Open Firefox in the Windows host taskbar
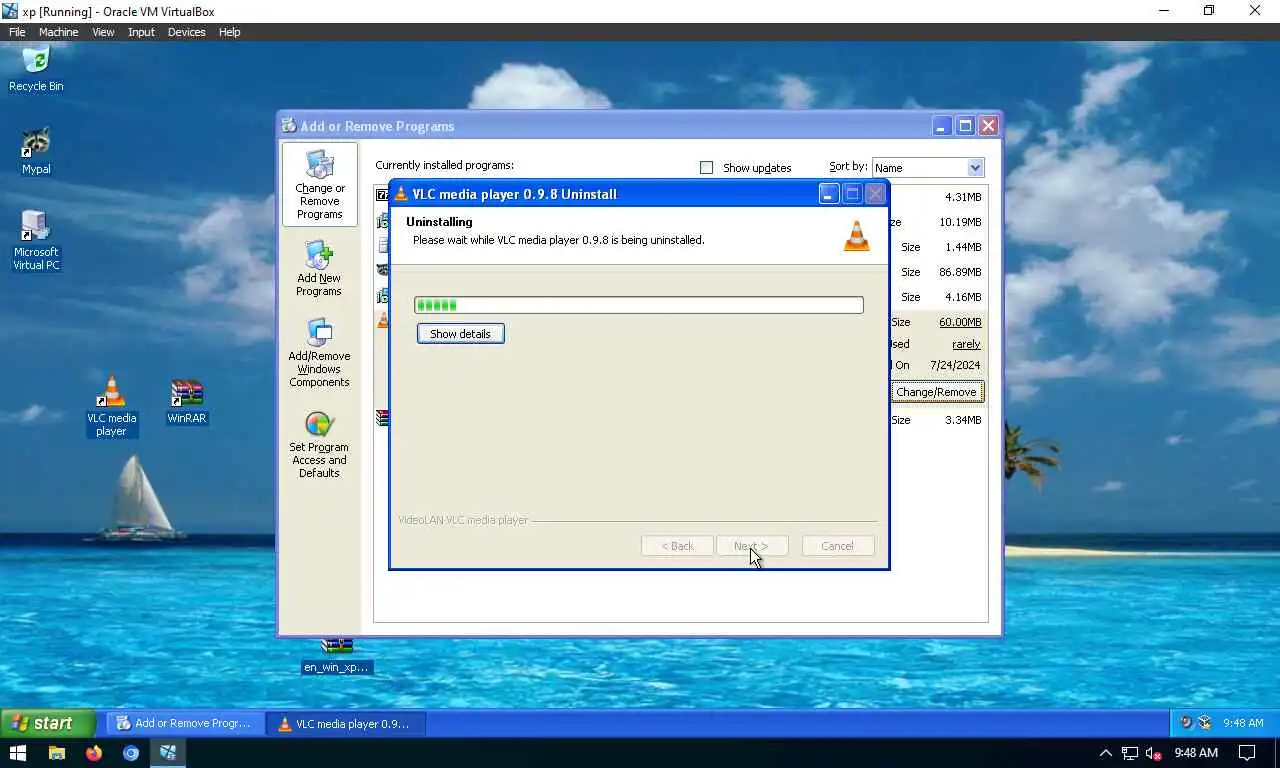The width and height of the screenshot is (1280, 768). [x=94, y=753]
